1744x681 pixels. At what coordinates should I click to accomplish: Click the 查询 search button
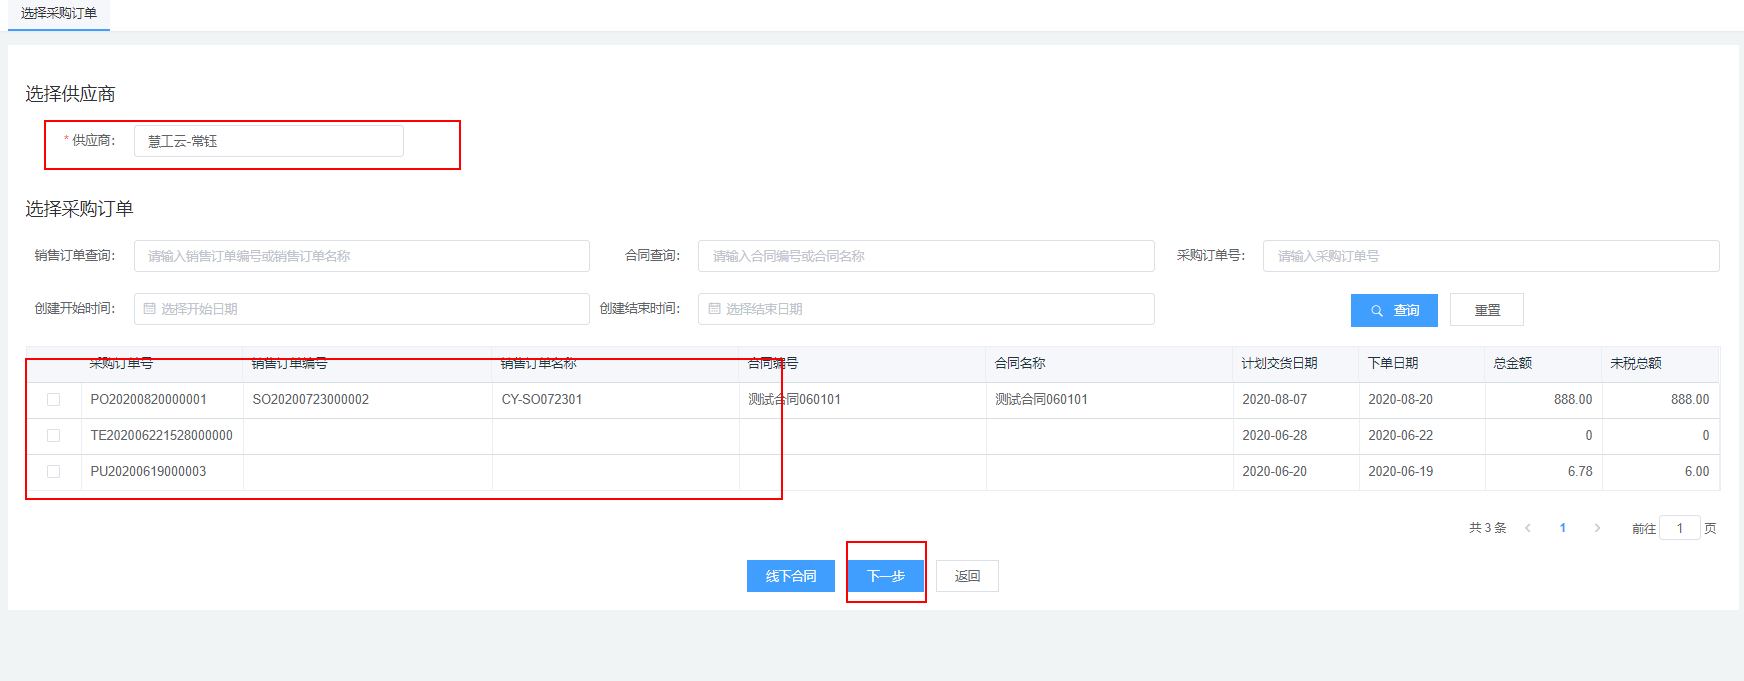tap(1394, 310)
